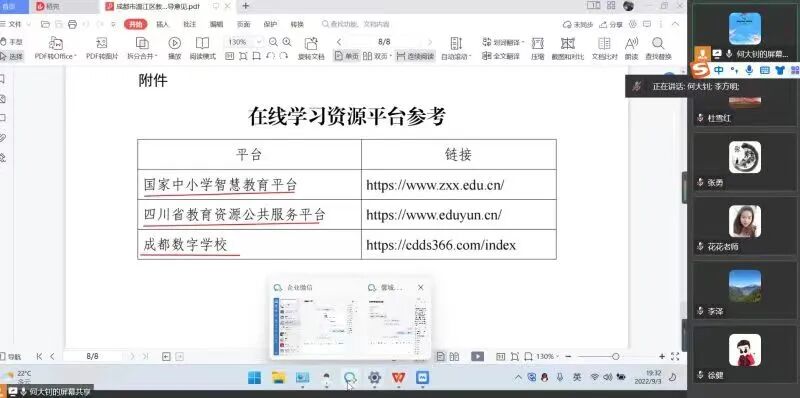Select the 手型 hand tool
This screenshot has height=398, width=800.
coord(11,42)
